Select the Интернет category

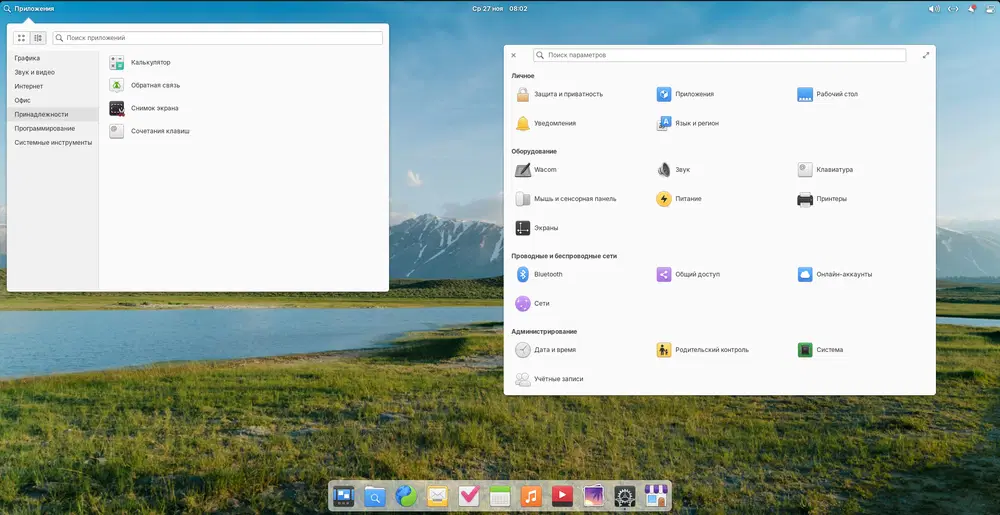point(29,86)
